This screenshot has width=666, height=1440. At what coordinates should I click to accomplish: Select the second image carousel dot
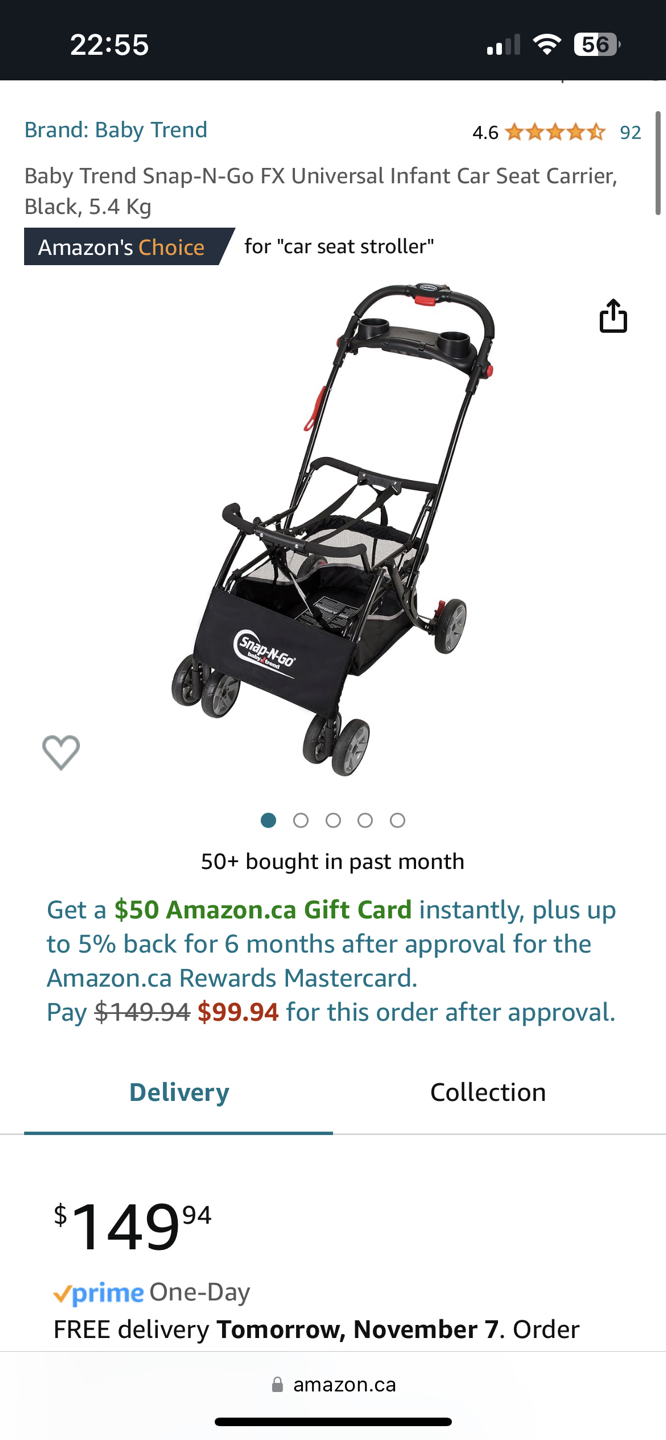(x=300, y=820)
